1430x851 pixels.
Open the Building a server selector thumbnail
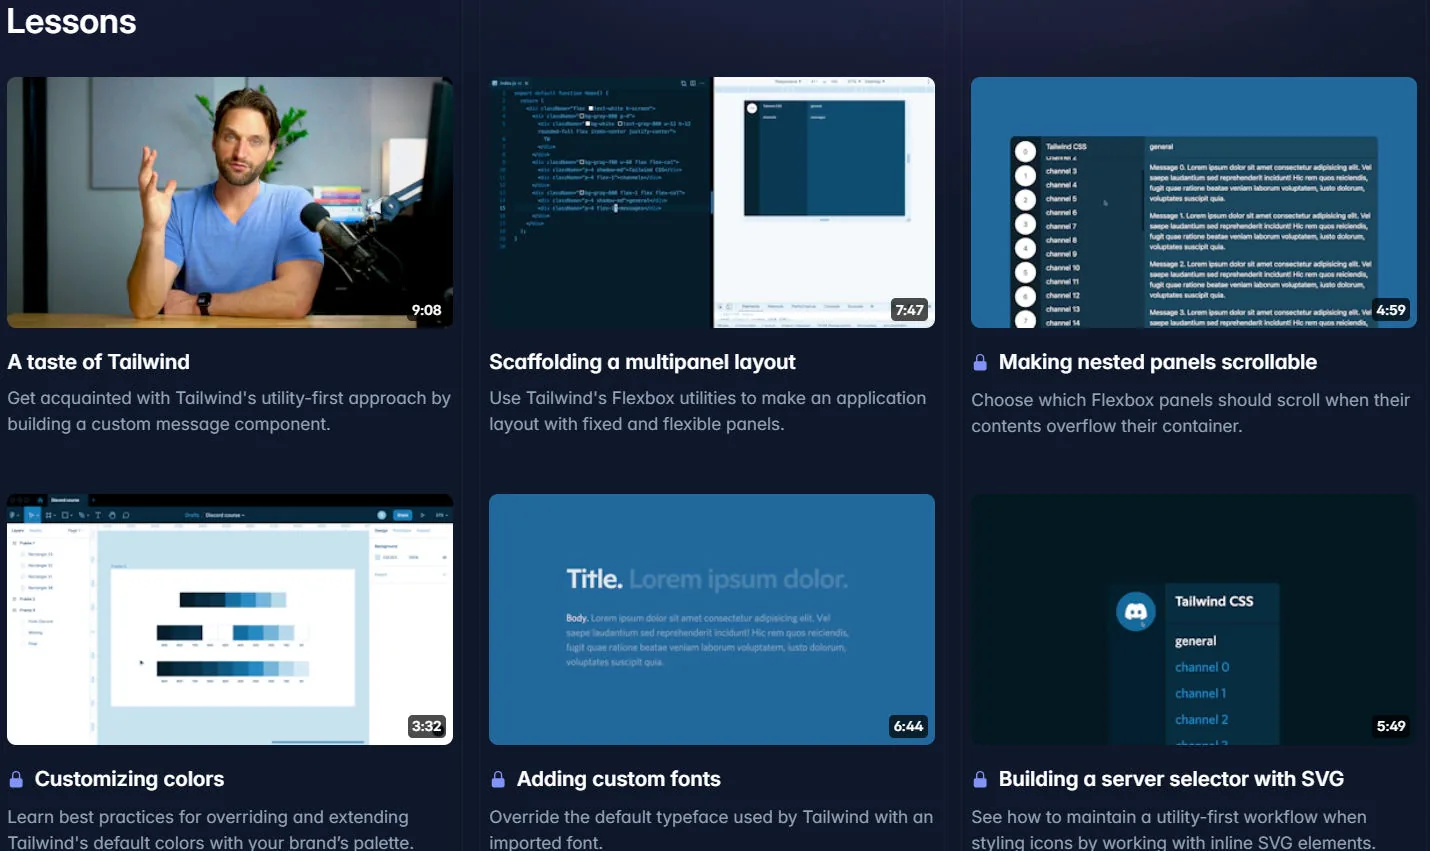coord(1194,619)
